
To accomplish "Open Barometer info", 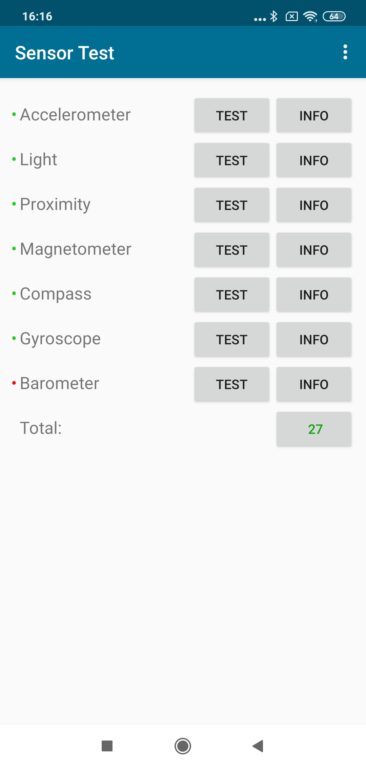I will pos(314,384).
